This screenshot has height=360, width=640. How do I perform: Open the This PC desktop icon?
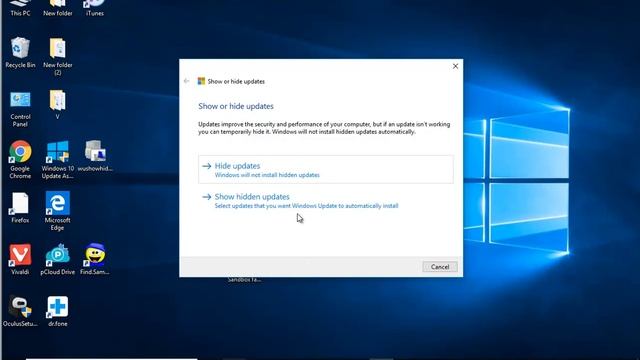20,8
